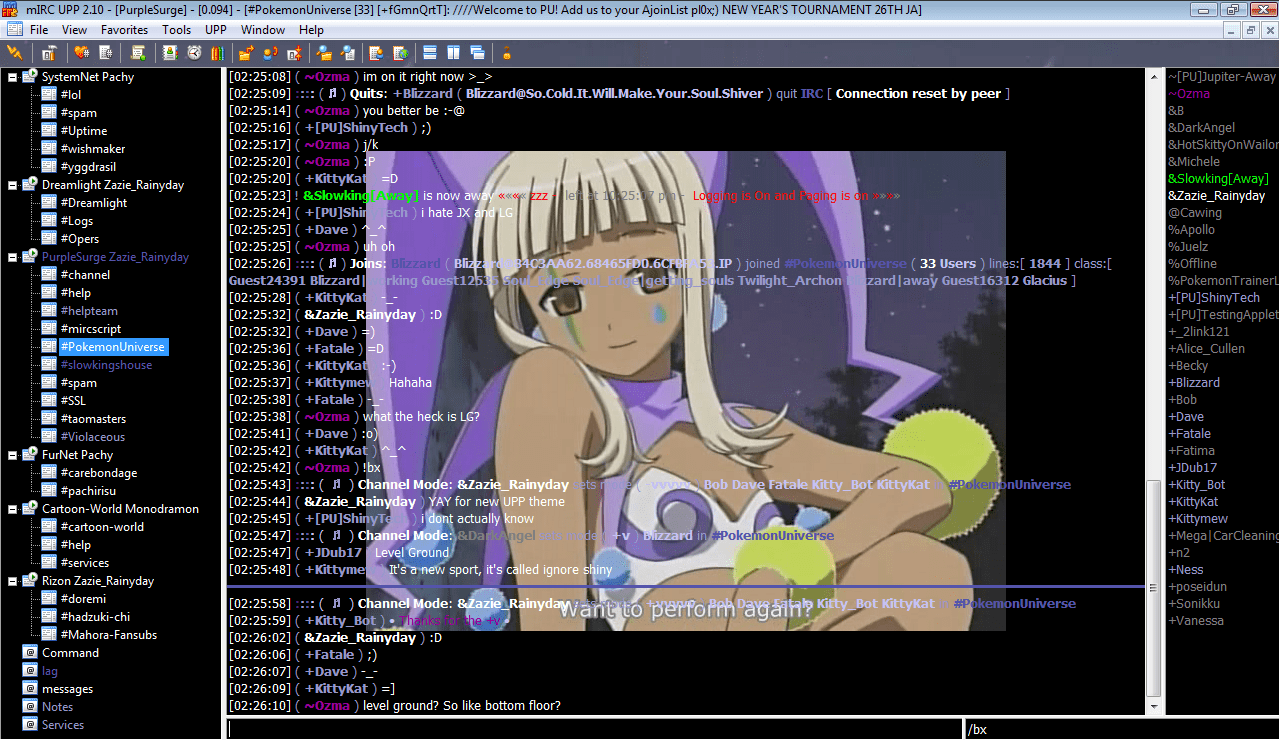Collapse the FurNet Pachy network tree
This screenshot has height=740, width=1279.
click(12, 455)
